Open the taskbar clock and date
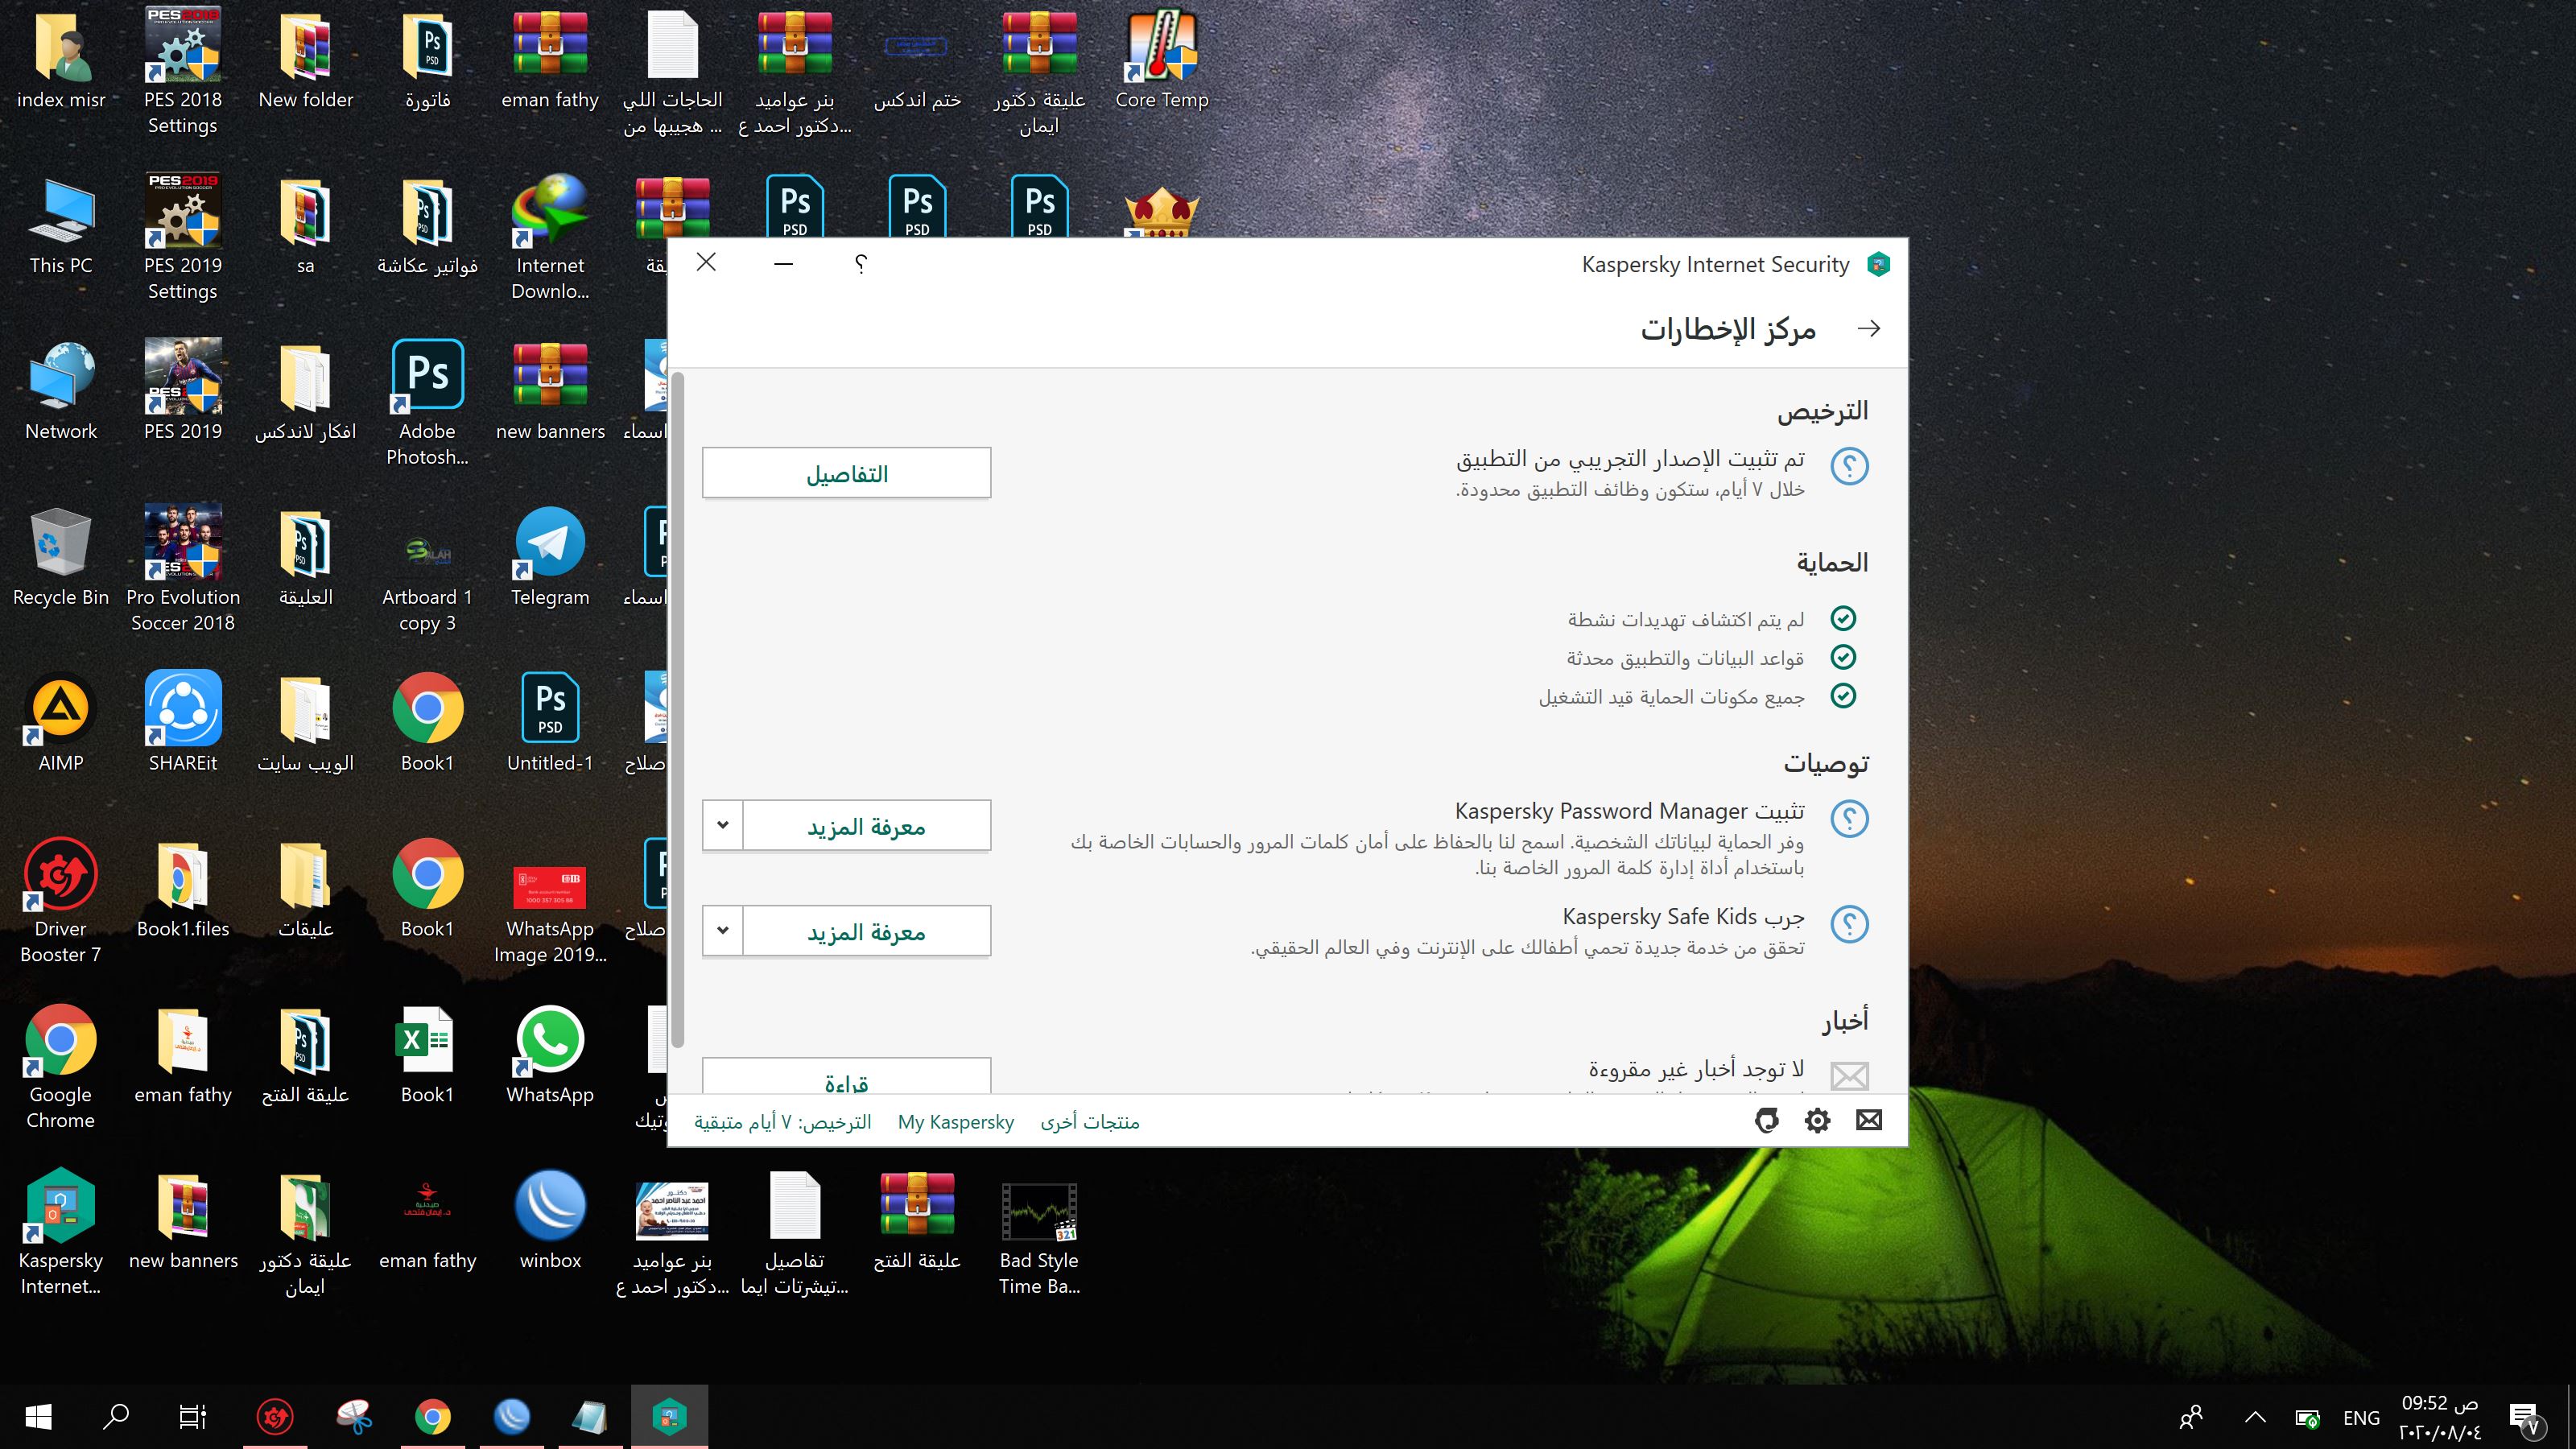Screen dimensions: 2576x1449 (2440, 1418)
